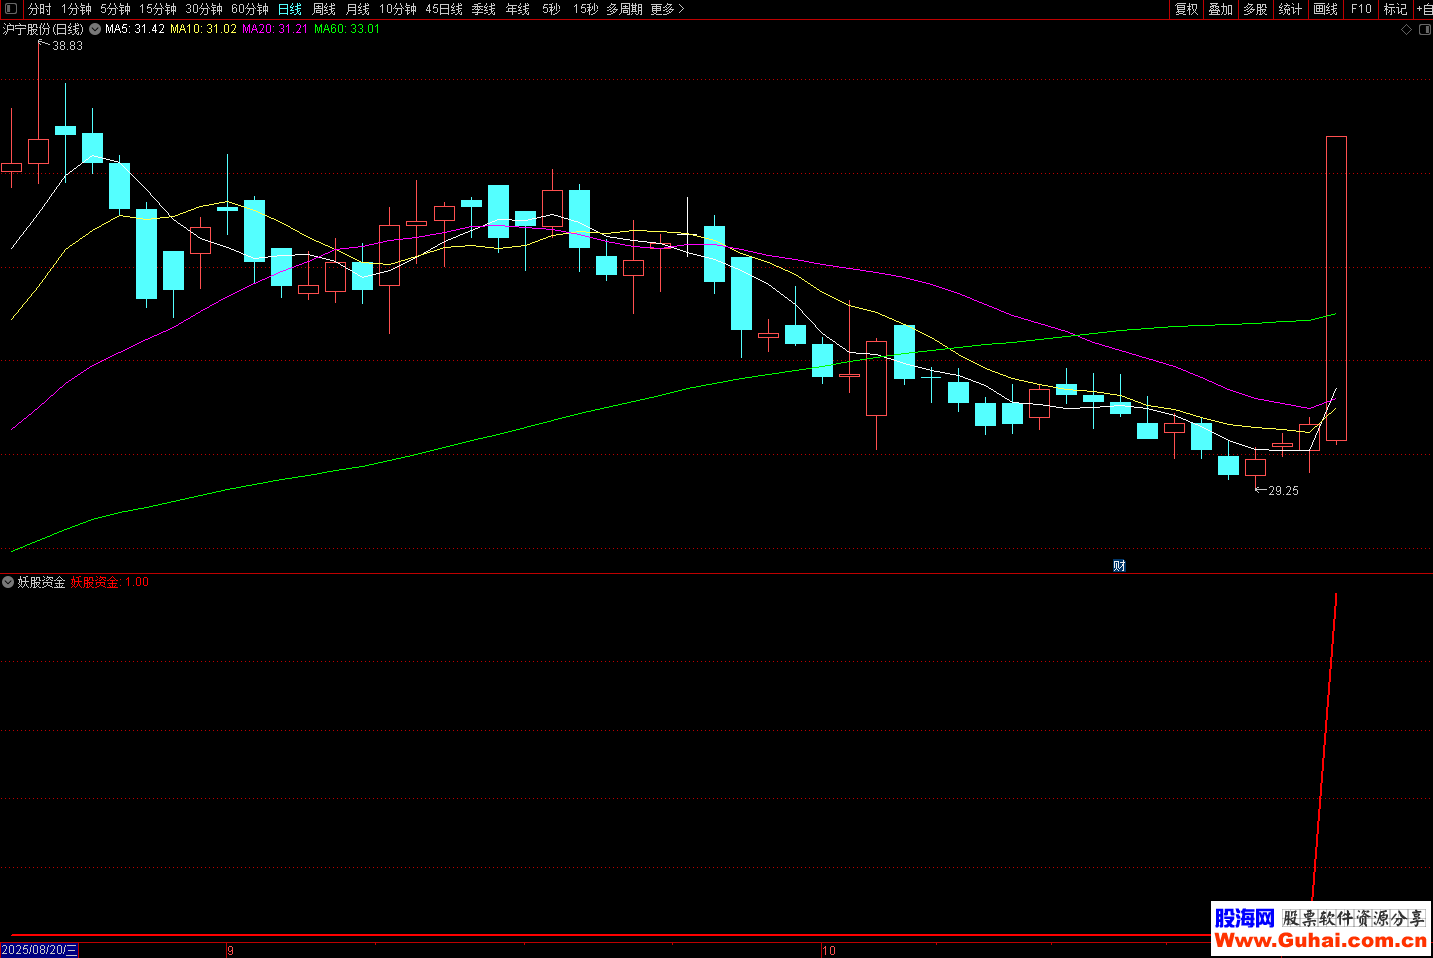
Task: Click the Www.Guhai.com.cn watermark link
Action: [1320, 940]
